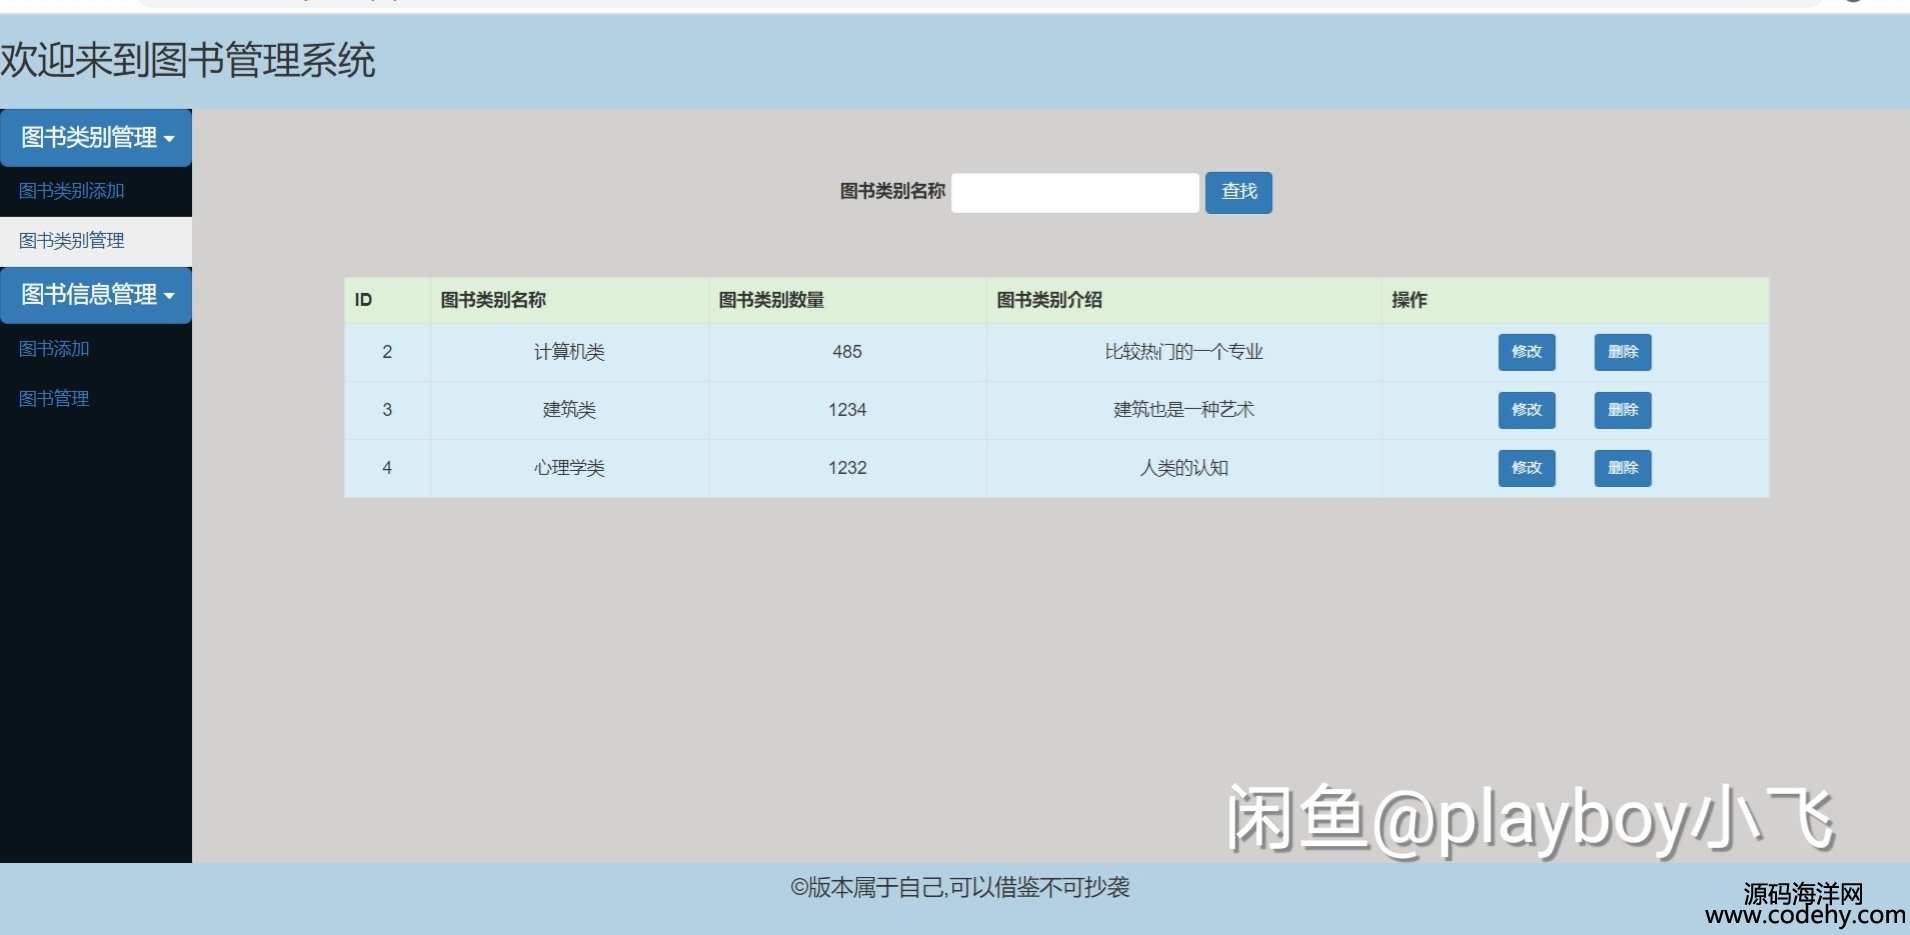Click the 图书类别名称 search label
The height and width of the screenshot is (935, 1910).
click(892, 191)
